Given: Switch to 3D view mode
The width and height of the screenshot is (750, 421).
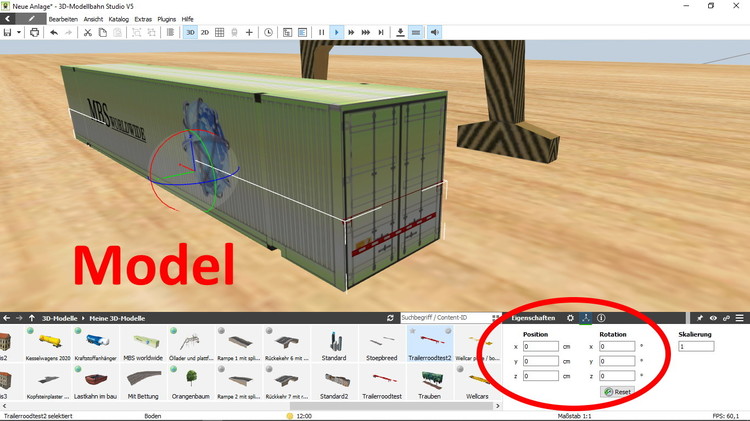Looking at the screenshot, I should pyautogui.click(x=190, y=33).
